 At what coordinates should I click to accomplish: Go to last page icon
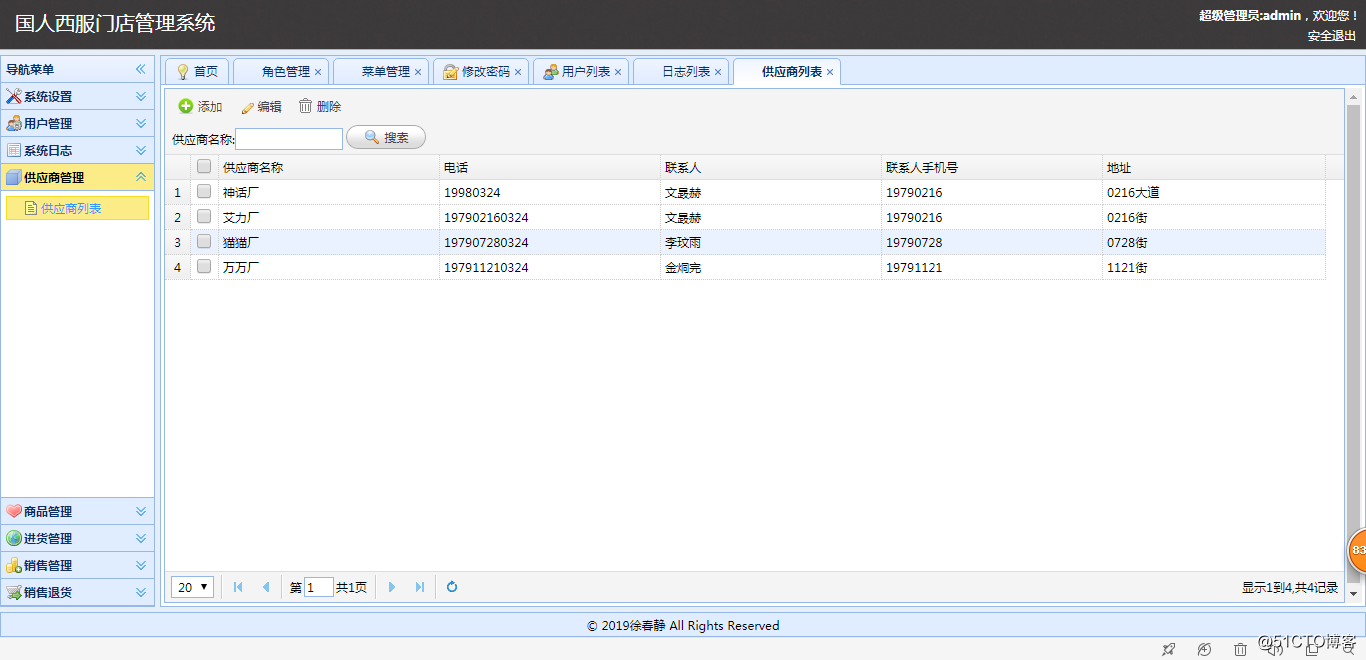[x=419, y=587]
